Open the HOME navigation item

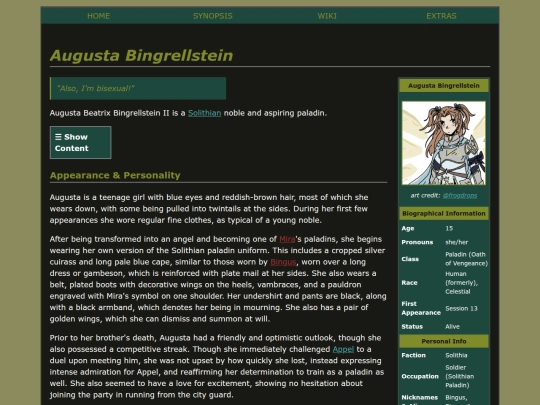98,16
